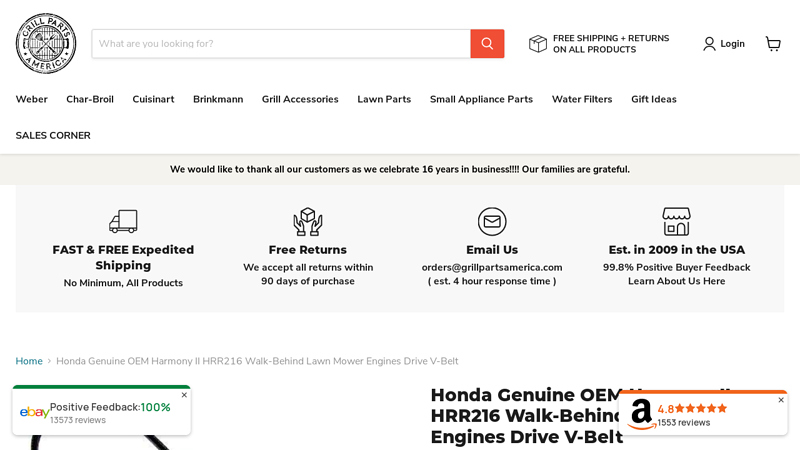Click the Home breadcrumb link

29,361
